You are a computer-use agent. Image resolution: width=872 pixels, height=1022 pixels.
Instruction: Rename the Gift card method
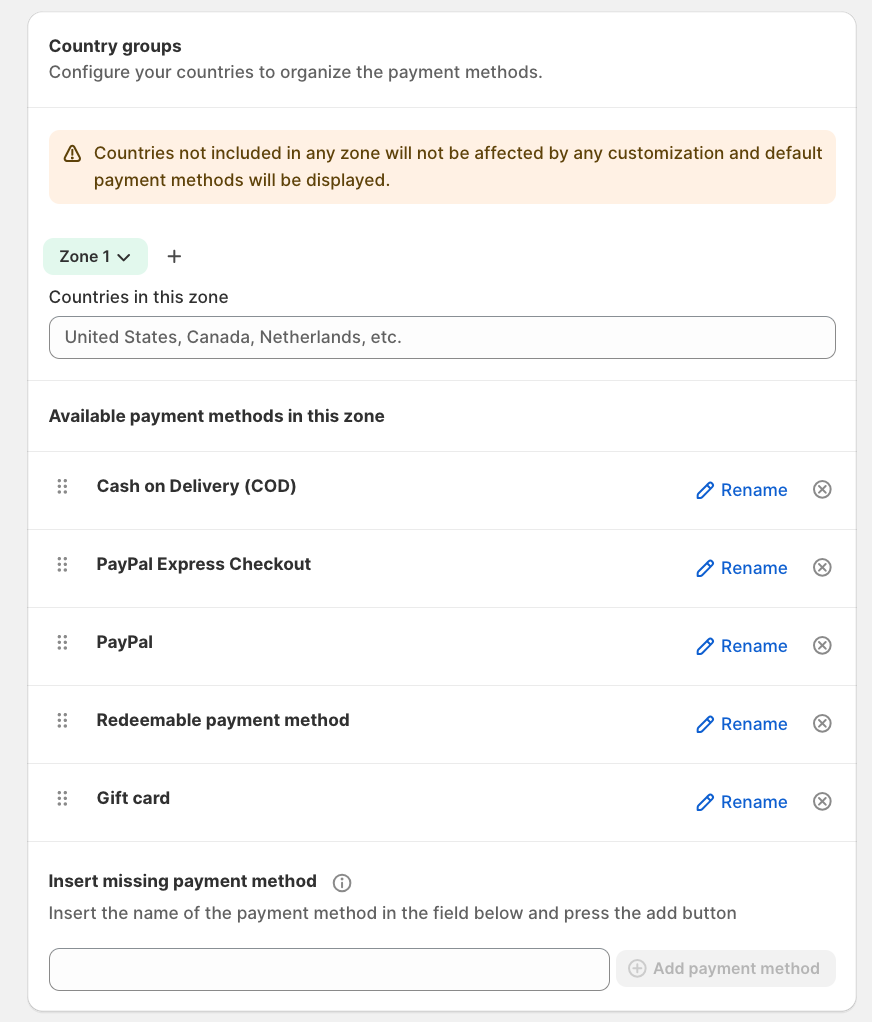(x=742, y=802)
